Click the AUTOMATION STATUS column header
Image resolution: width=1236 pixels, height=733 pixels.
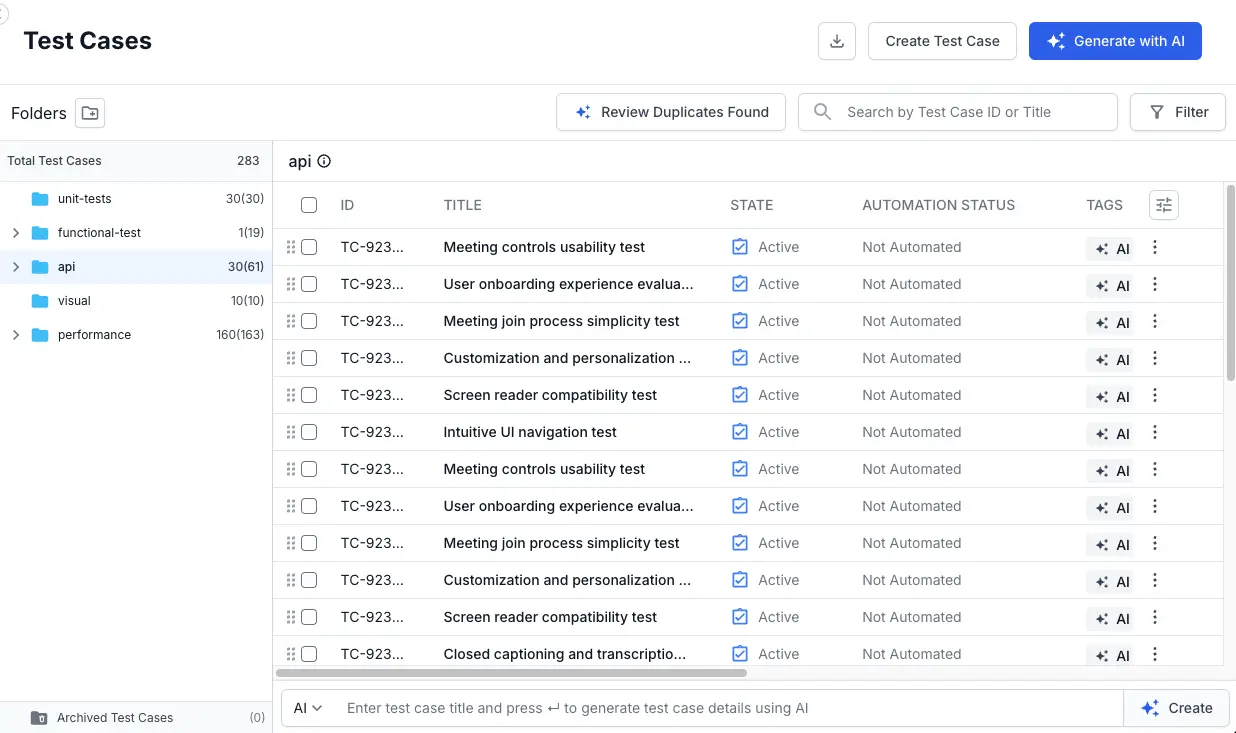click(x=939, y=205)
